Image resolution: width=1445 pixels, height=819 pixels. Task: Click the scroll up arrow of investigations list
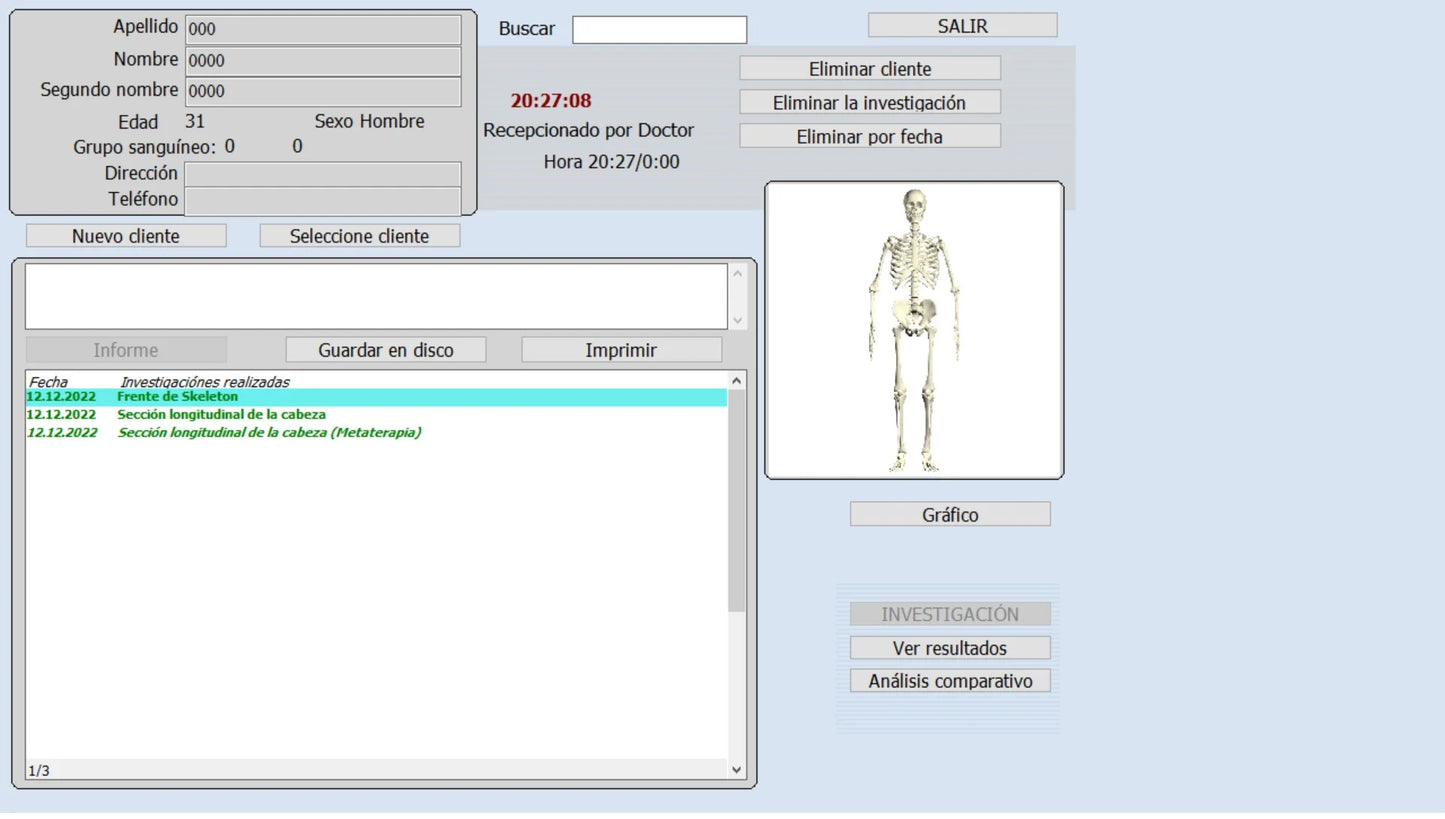click(x=737, y=381)
